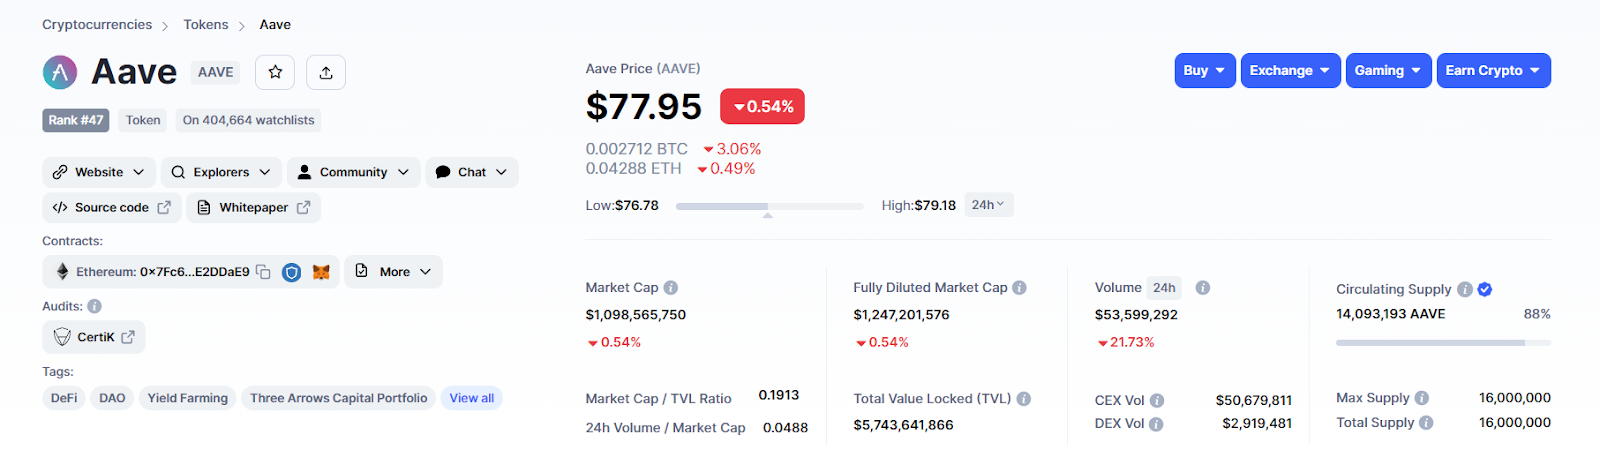Click the blue shield wallet icon
Image resolution: width=1600 pixels, height=465 pixels.
[x=291, y=272]
